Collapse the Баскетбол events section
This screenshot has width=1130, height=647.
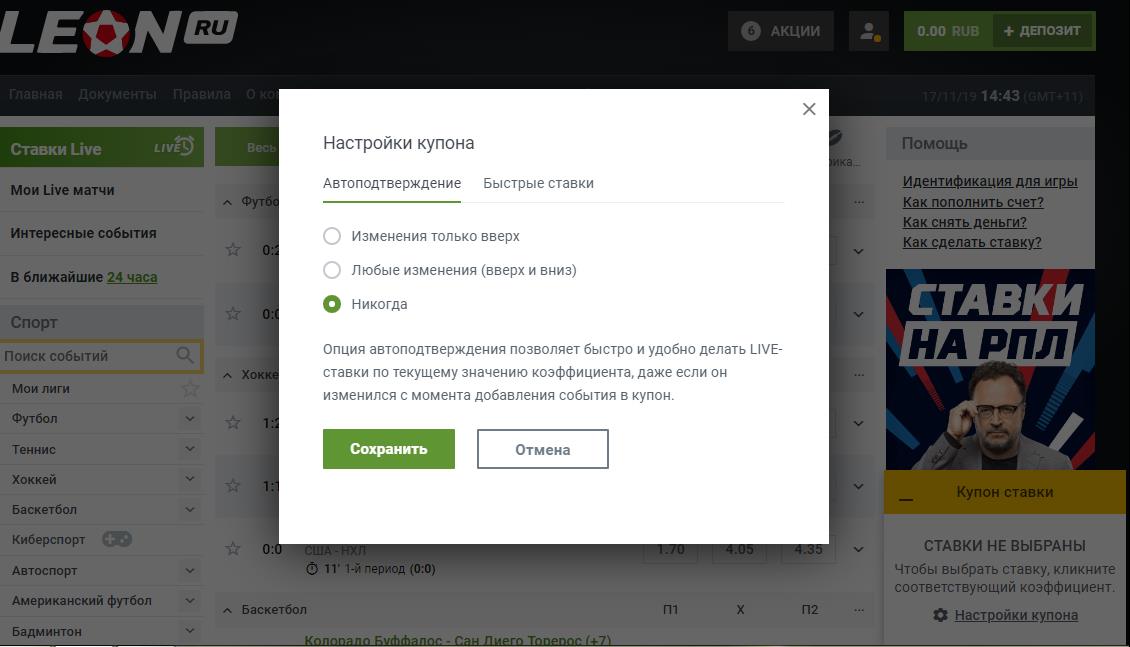pos(227,610)
